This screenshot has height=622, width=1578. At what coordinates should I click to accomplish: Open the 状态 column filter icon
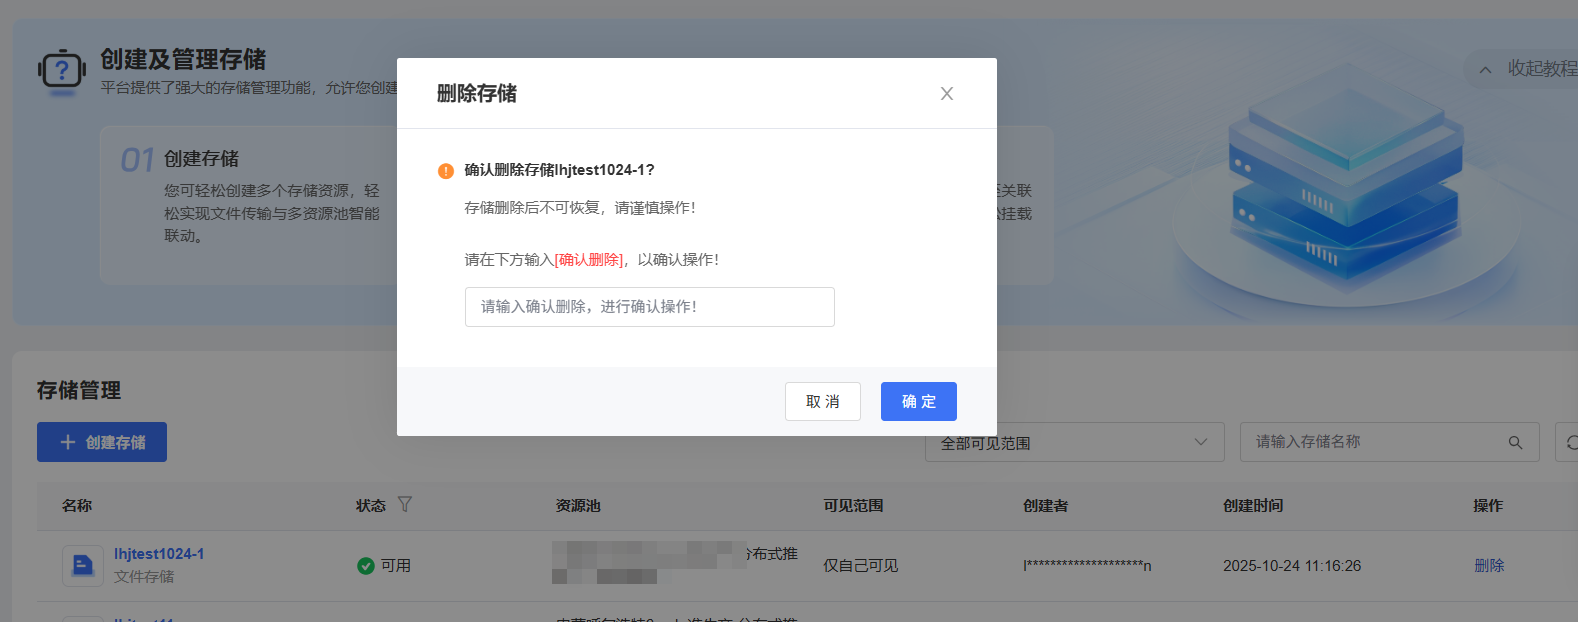(x=405, y=505)
